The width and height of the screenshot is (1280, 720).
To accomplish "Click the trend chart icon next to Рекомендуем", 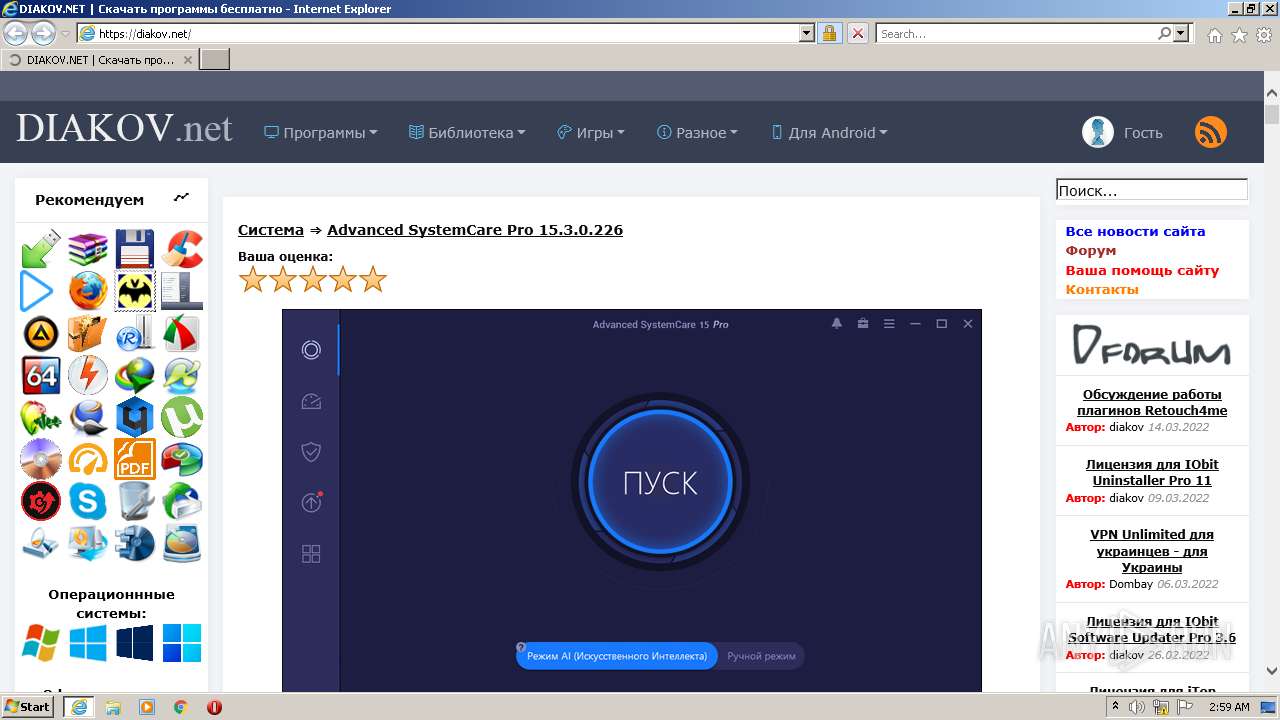I will point(181,198).
